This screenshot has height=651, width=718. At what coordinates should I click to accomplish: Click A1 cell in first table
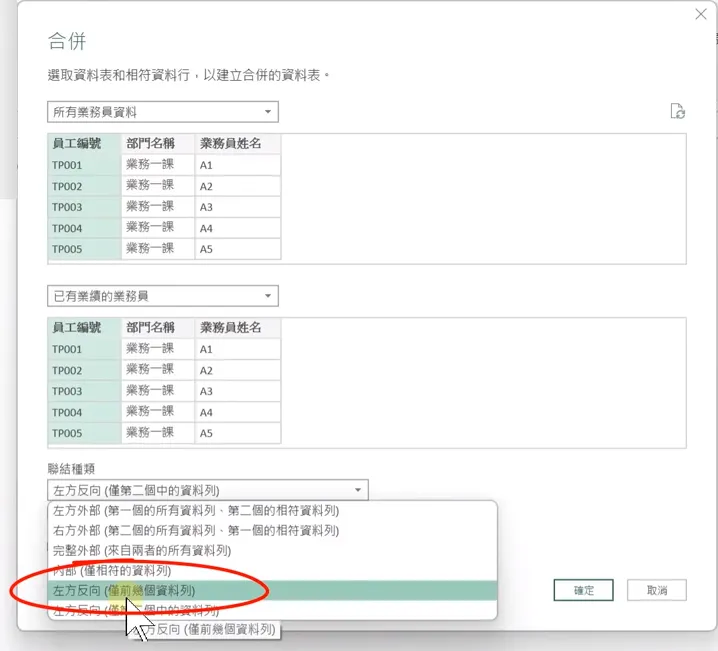point(238,165)
